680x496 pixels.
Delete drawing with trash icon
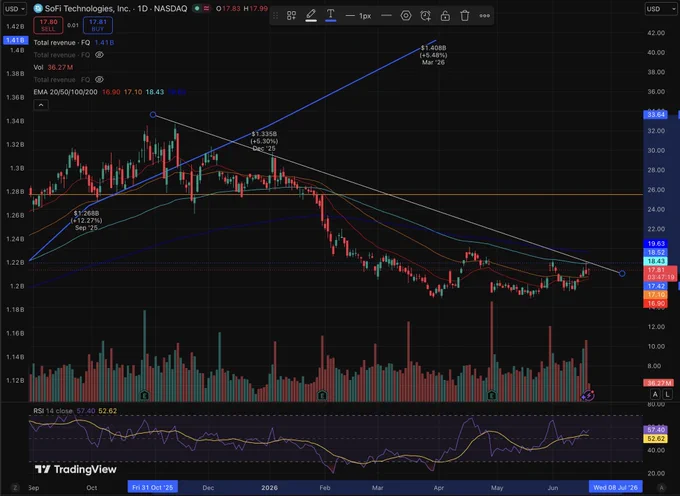[464, 16]
